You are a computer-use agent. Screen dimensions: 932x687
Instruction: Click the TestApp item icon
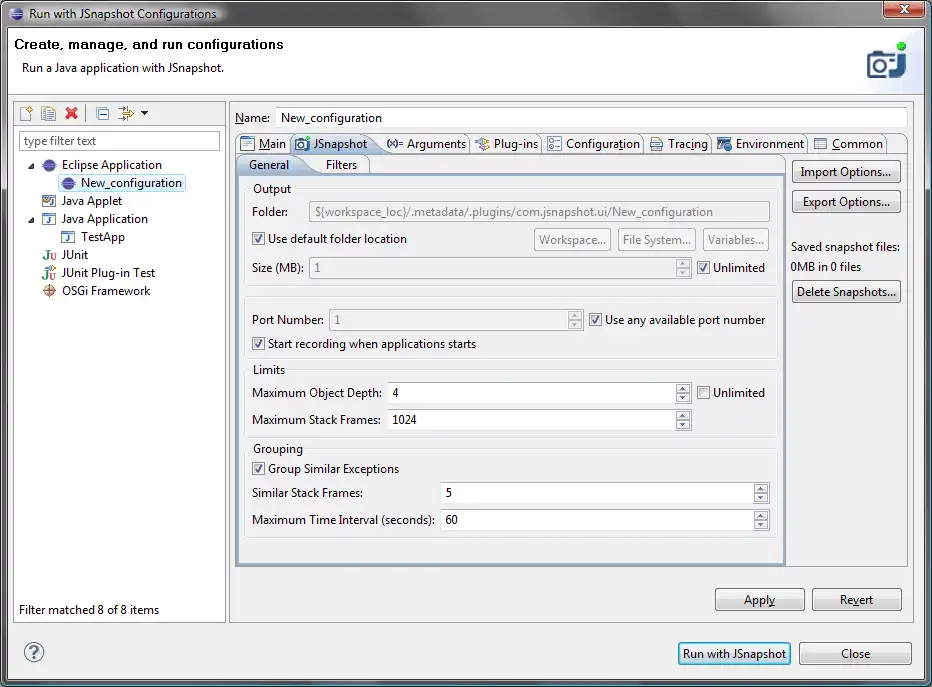coord(68,237)
